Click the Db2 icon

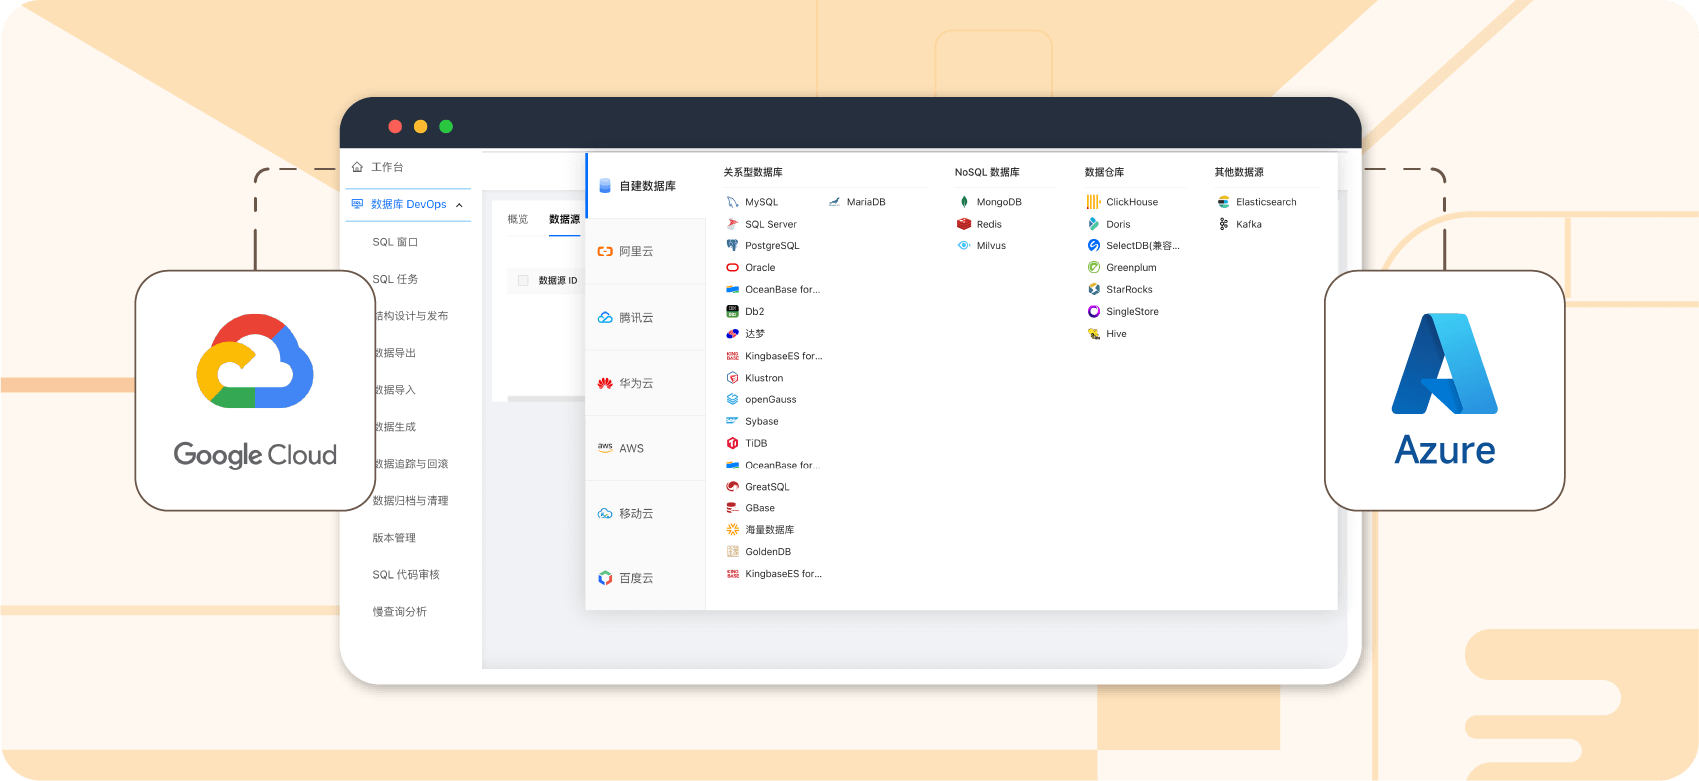(x=732, y=311)
